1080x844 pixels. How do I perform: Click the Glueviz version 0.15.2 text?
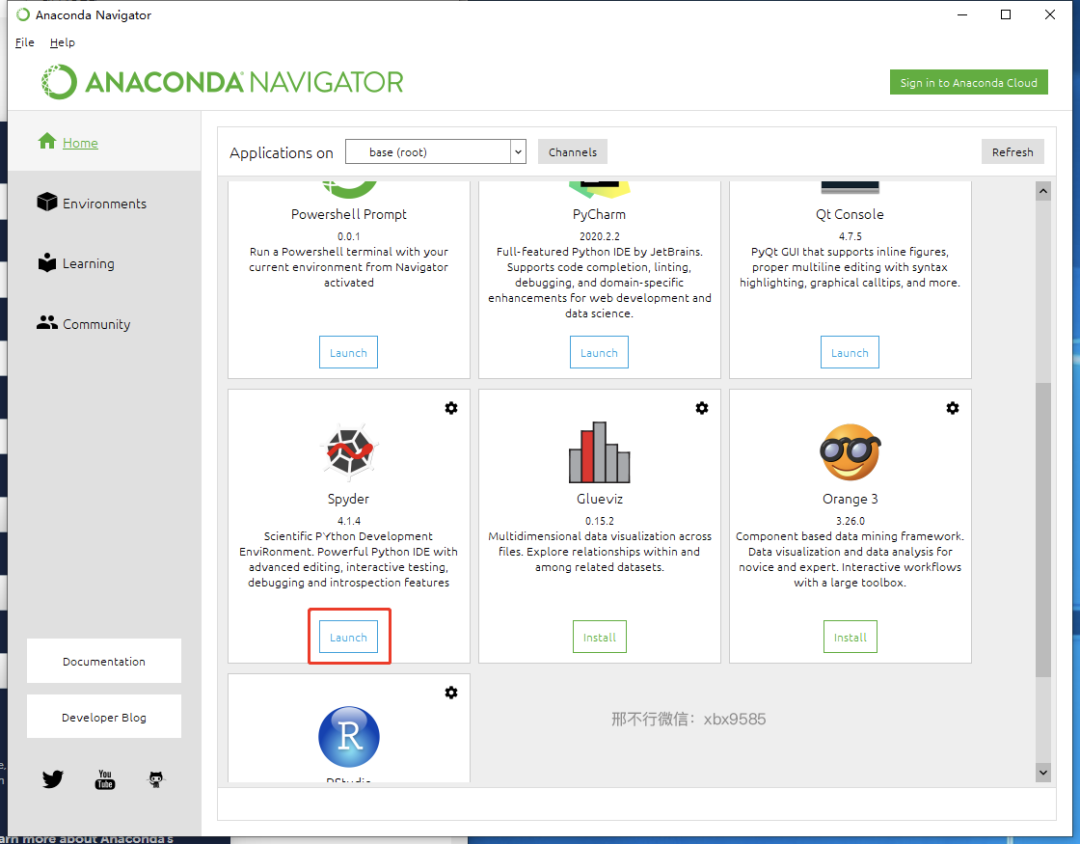(599, 521)
